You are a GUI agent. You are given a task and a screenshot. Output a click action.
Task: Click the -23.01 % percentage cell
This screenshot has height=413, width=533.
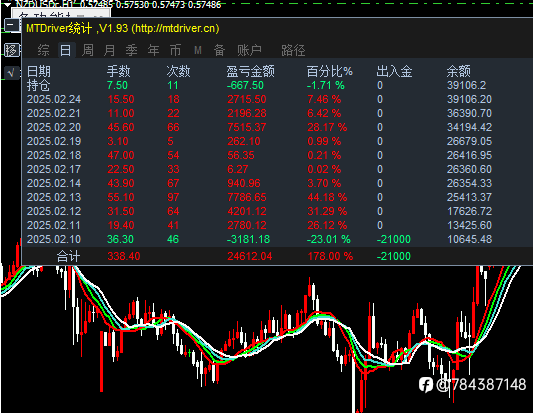point(329,239)
